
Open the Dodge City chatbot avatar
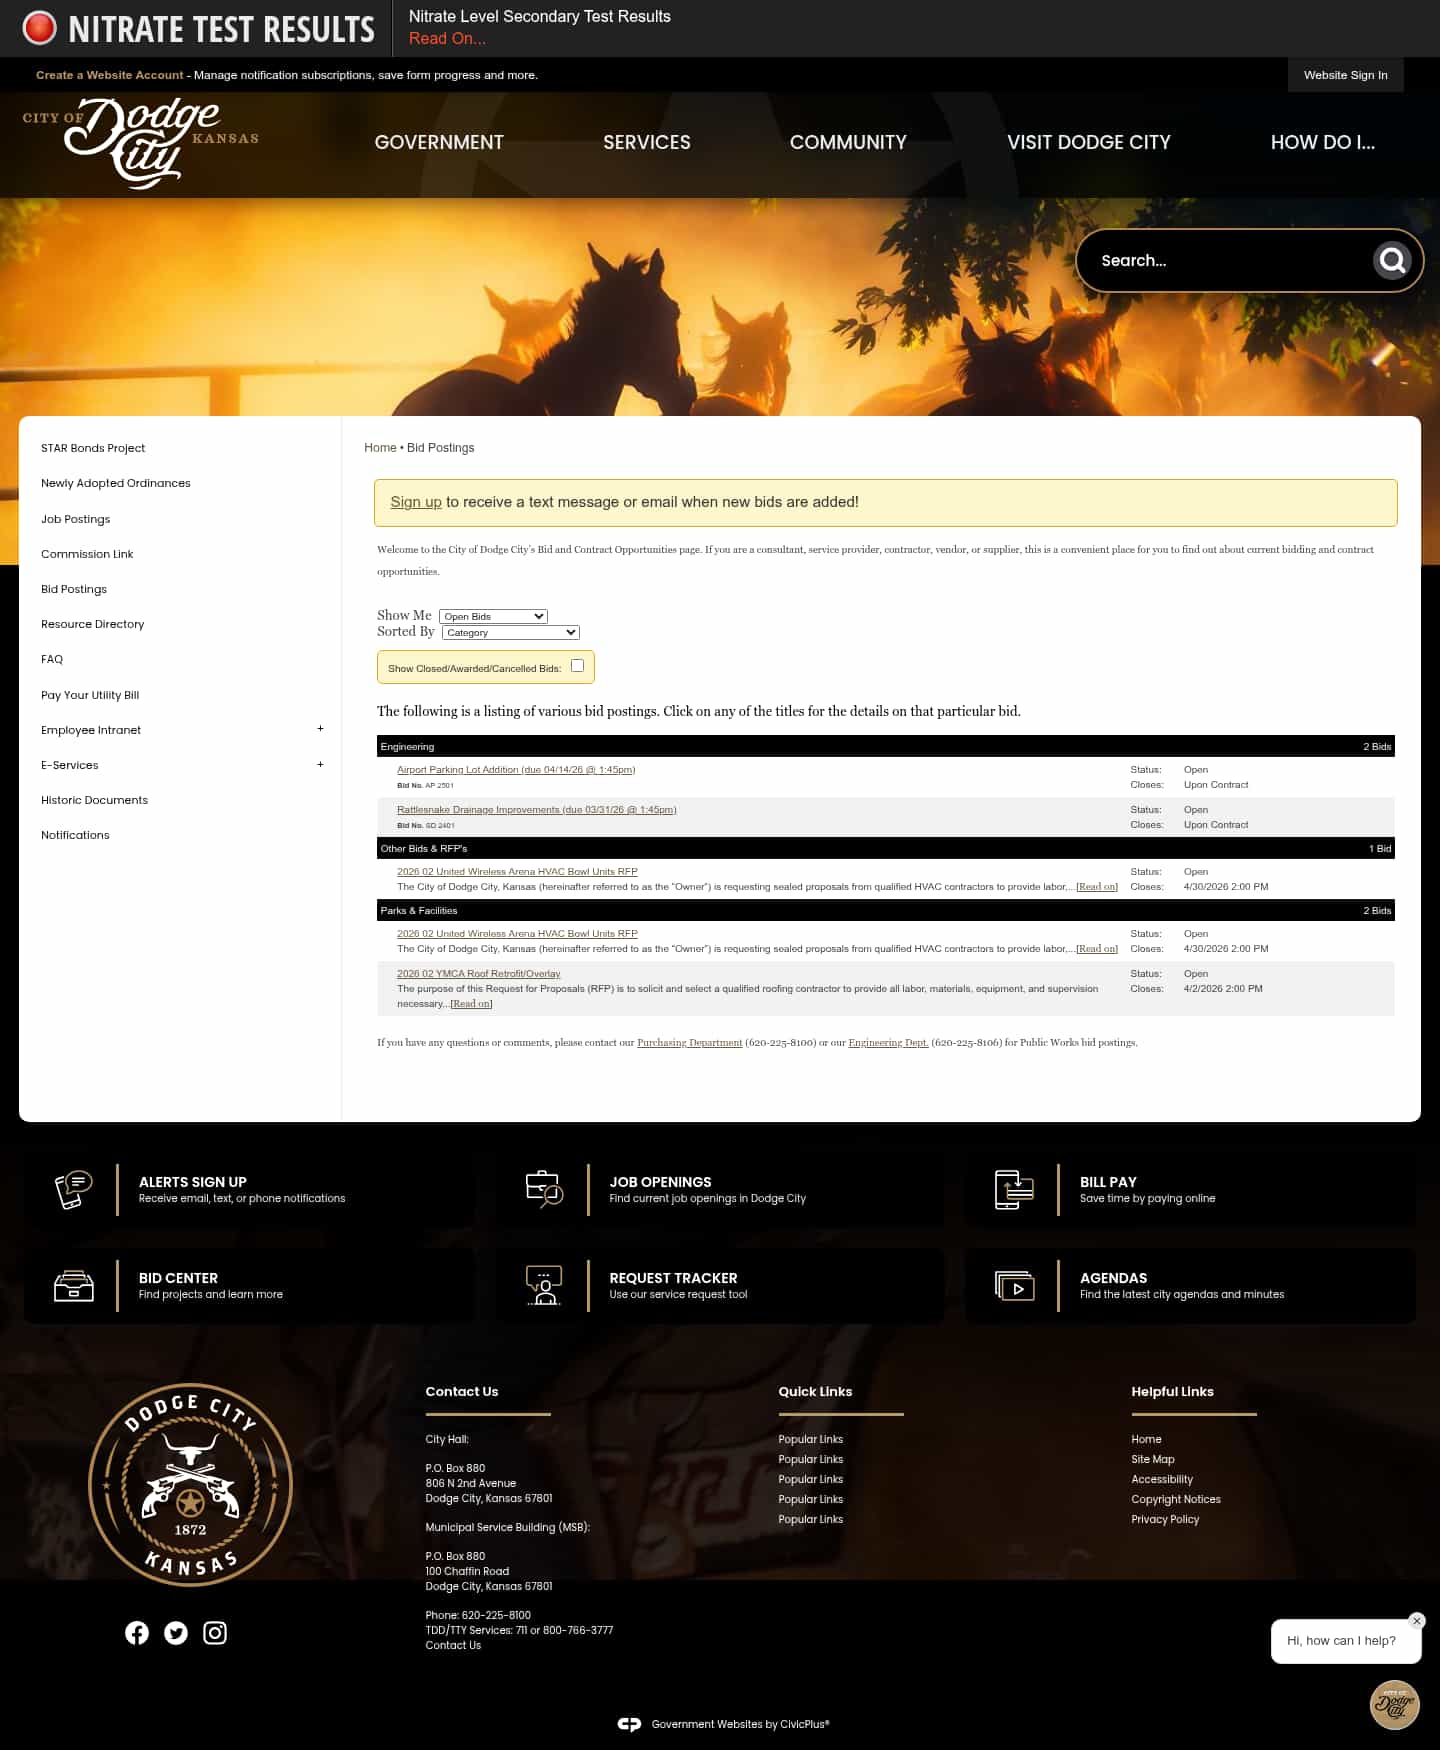pyautogui.click(x=1394, y=1705)
